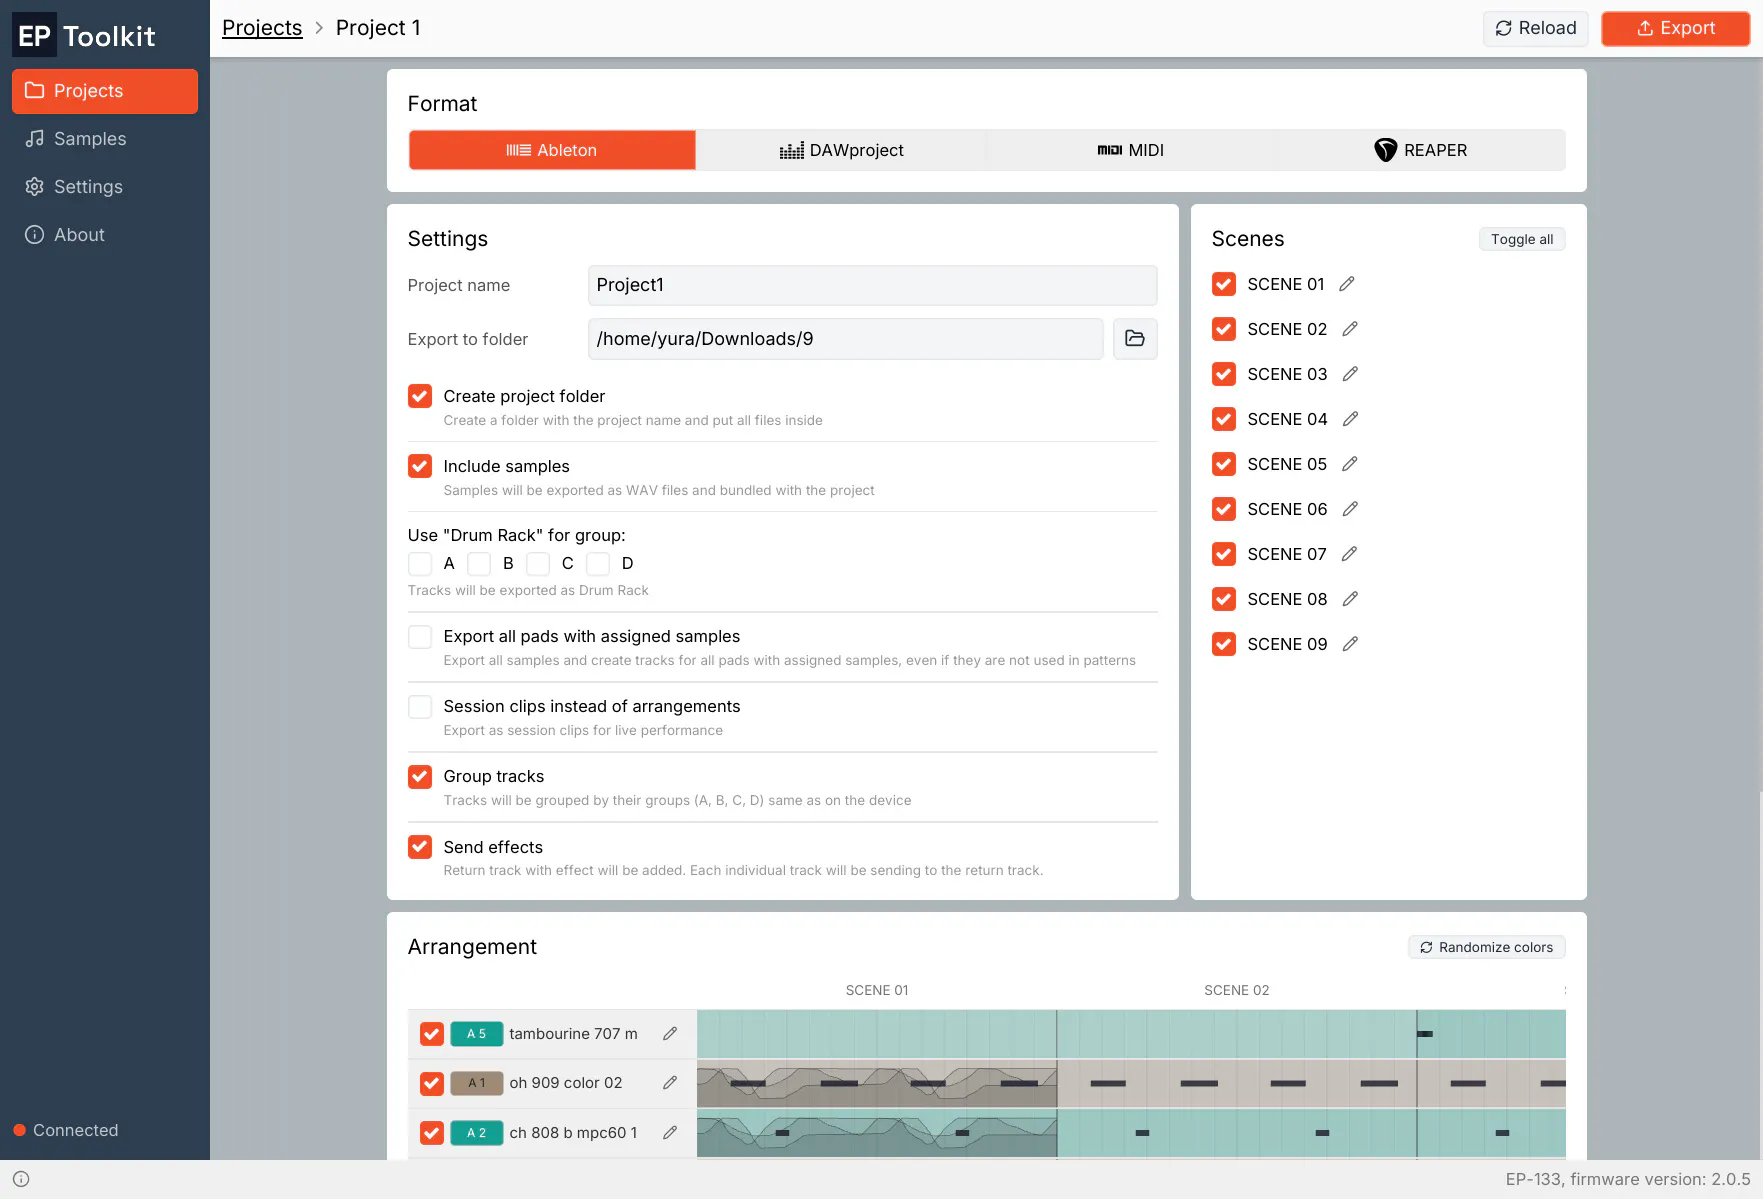Click the Export button

tap(1675, 28)
